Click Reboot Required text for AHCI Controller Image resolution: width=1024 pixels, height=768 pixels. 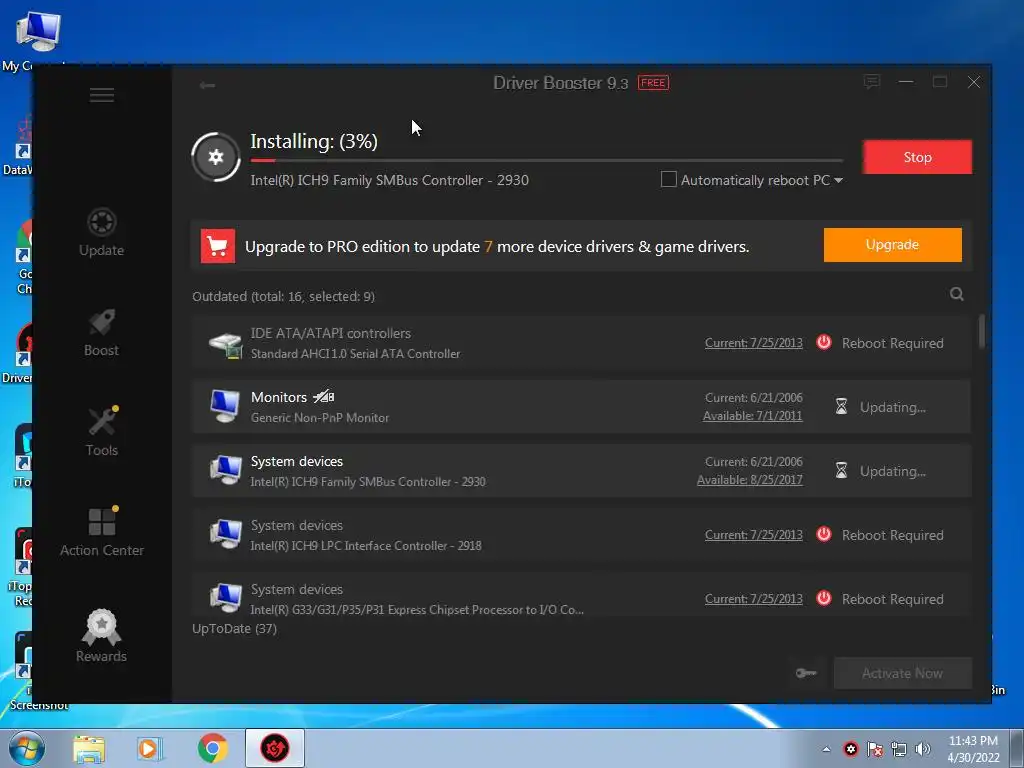tap(893, 343)
